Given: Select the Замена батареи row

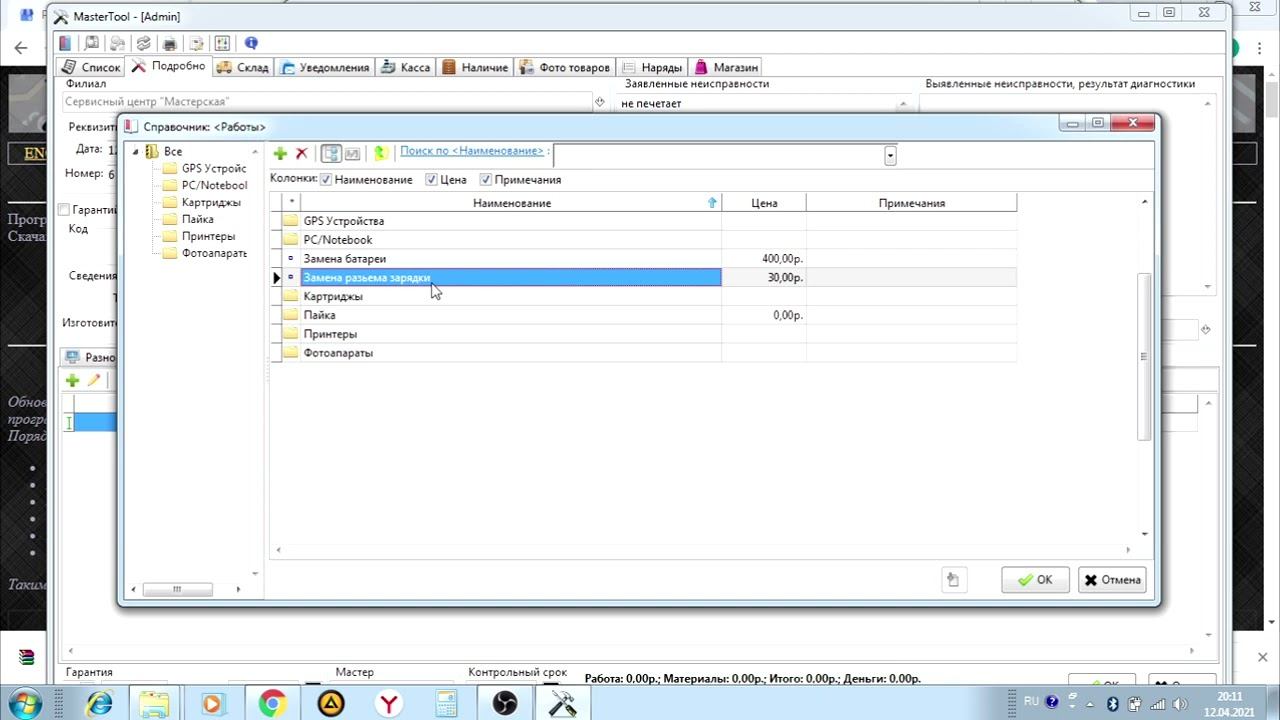Looking at the screenshot, I should pyautogui.click(x=645, y=259).
